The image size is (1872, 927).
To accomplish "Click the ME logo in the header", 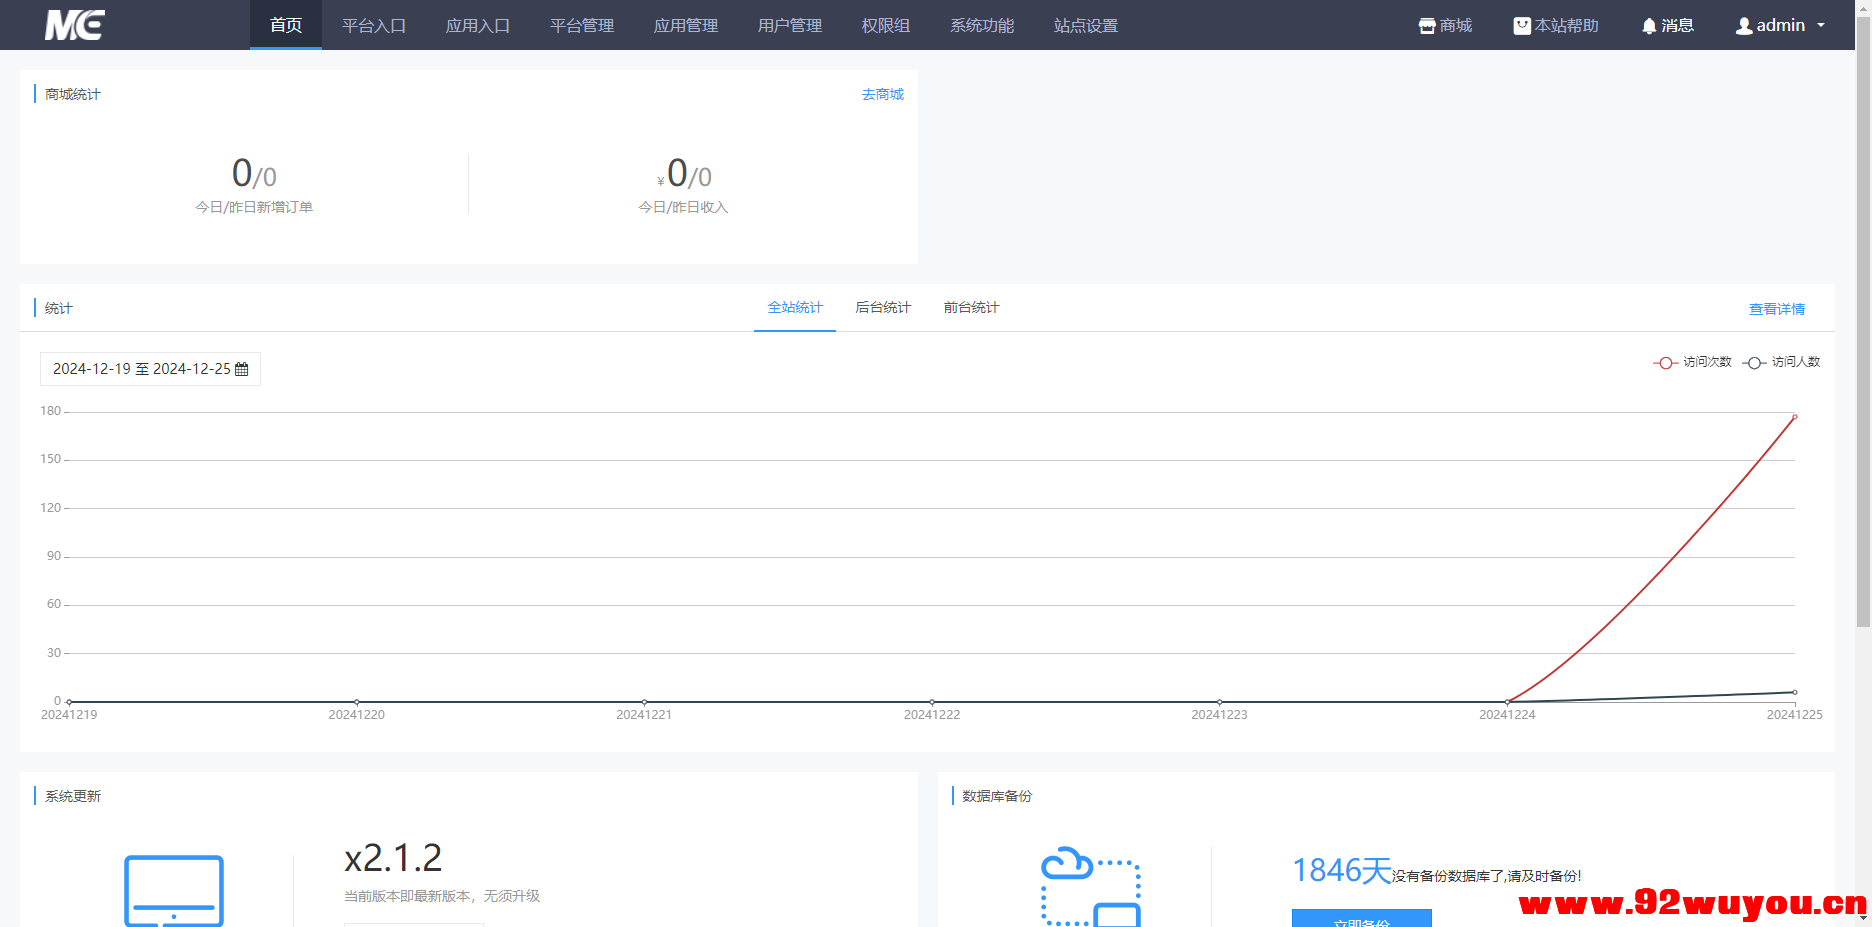I will (74, 25).
